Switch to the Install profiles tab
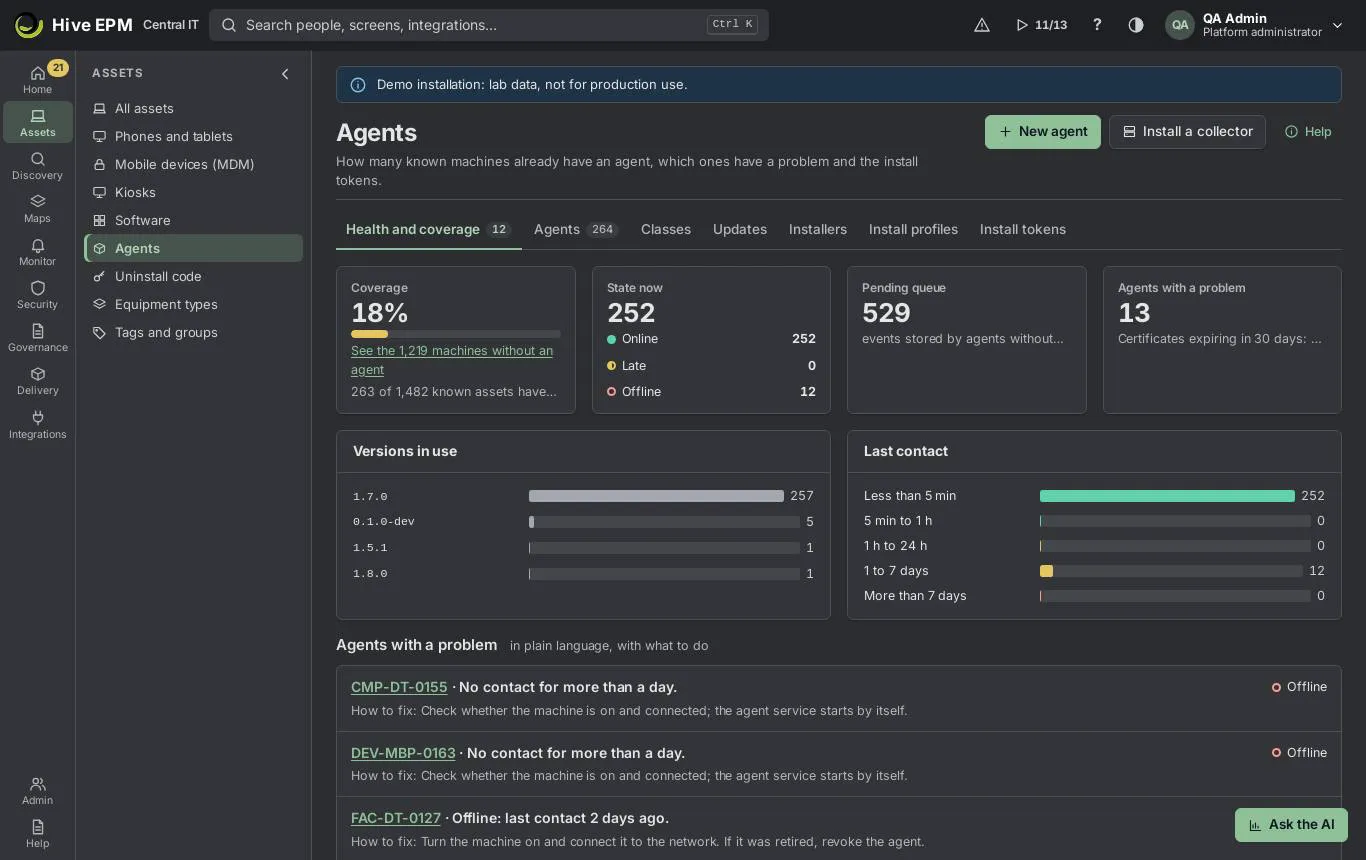The image size is (1366, 860). click(913, 229)
